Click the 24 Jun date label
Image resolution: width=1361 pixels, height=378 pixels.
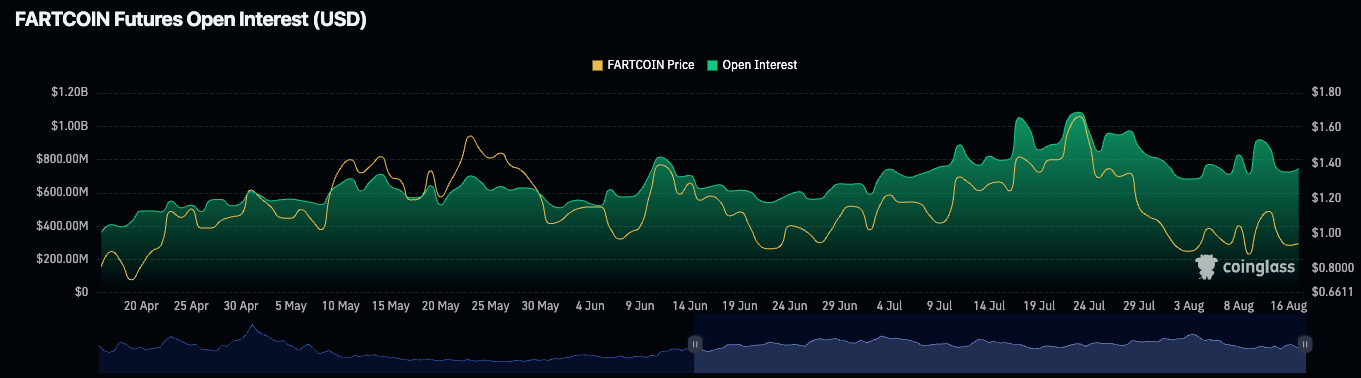point(790,306)
